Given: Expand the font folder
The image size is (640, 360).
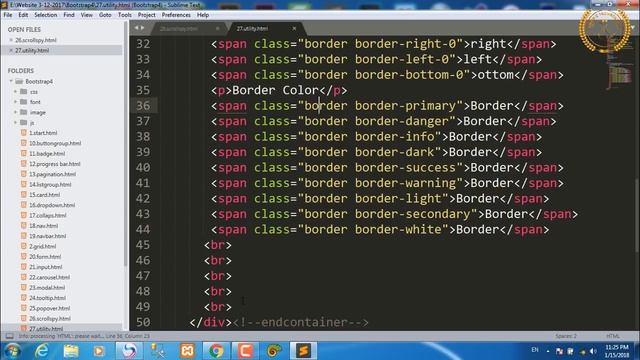Looking at the screenshot, I should point(16,102).
